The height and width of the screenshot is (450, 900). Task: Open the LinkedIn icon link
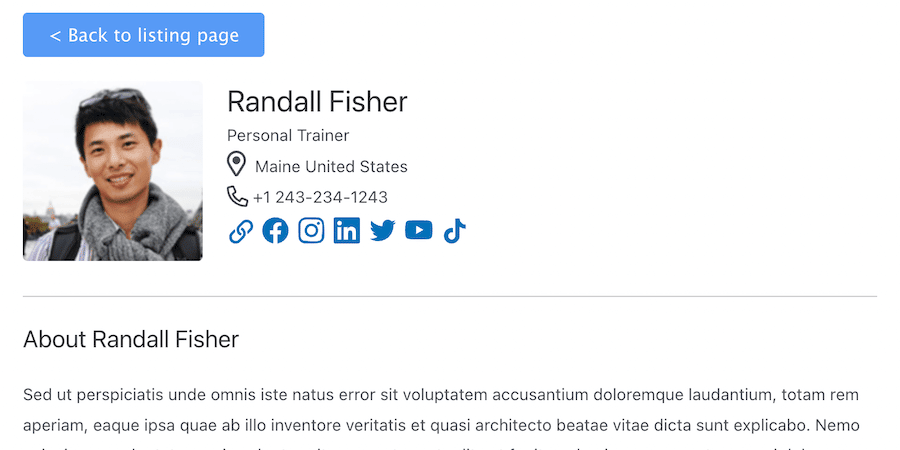(347, 231)
